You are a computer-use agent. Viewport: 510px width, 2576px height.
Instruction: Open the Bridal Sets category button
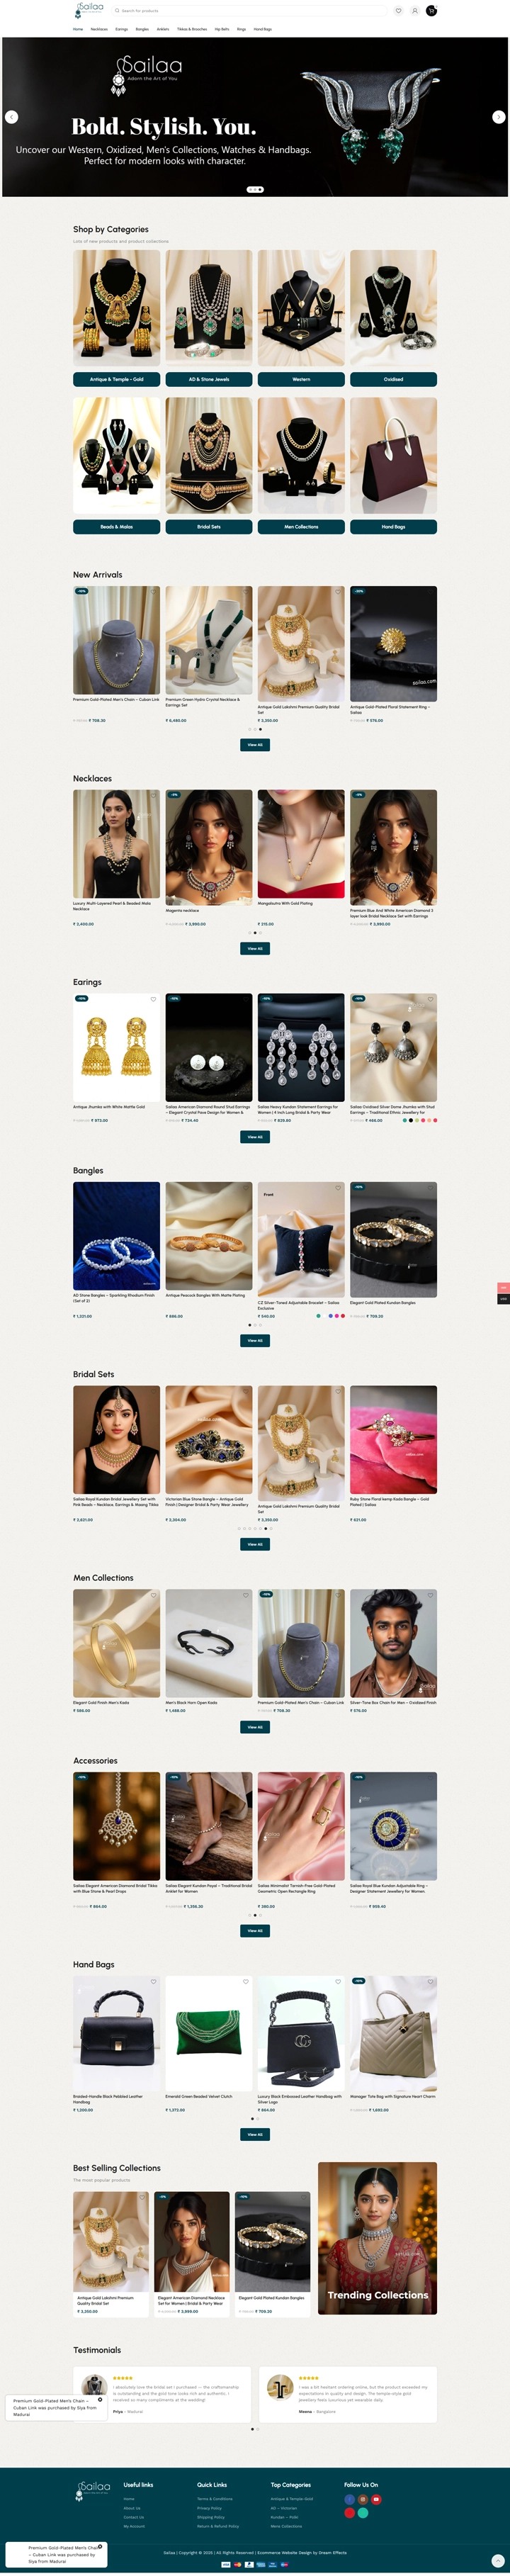(x=209, y=526)
